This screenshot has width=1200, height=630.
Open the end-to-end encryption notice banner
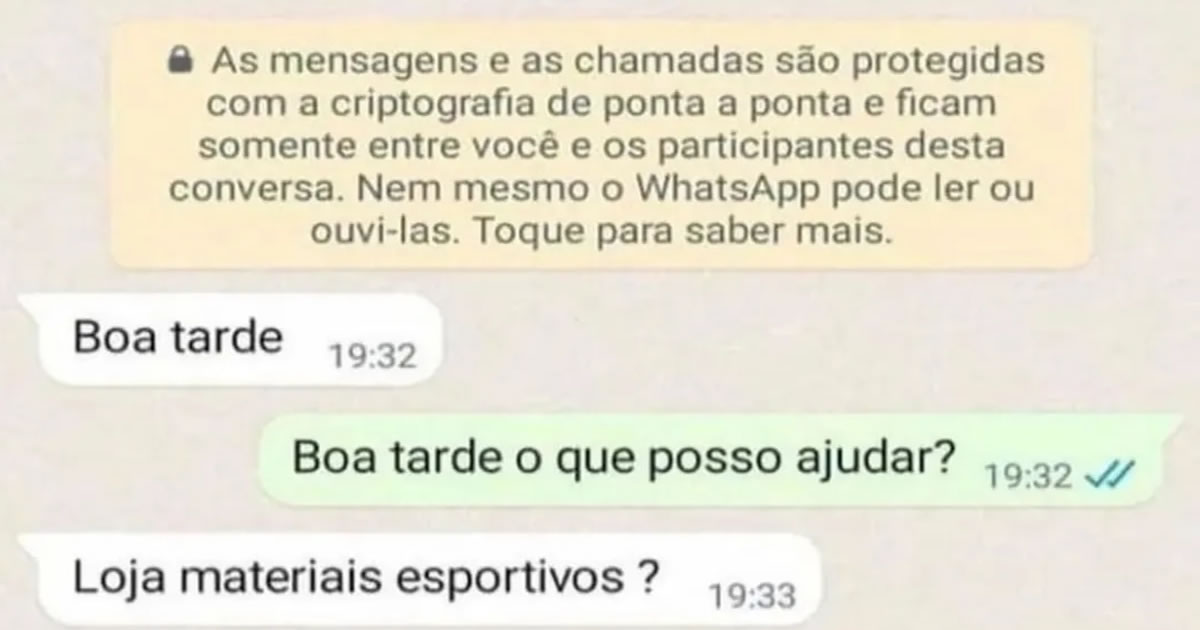pos(600,147)
